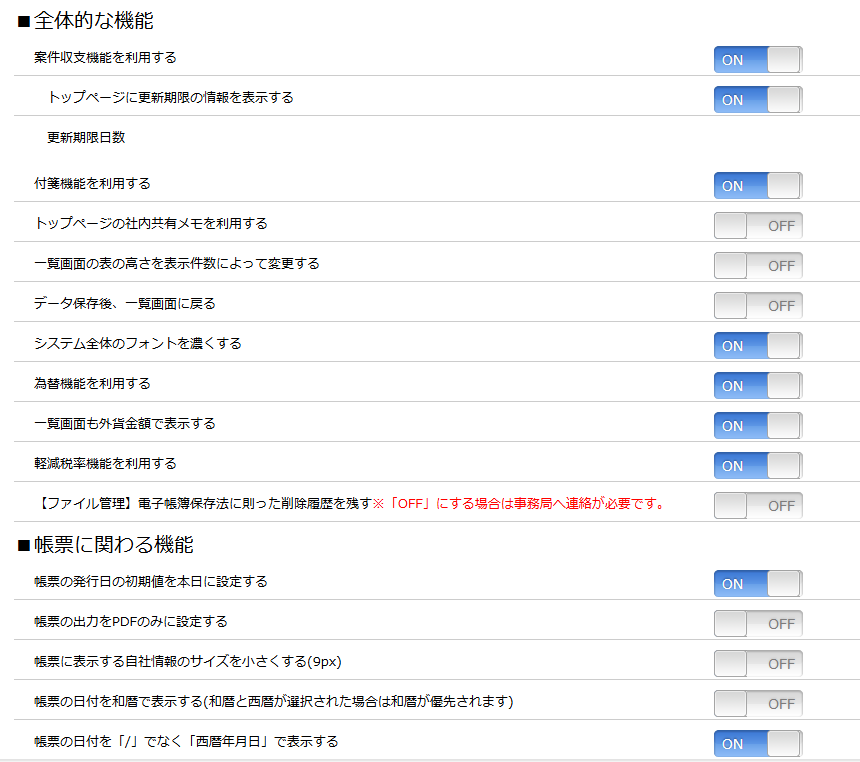Turn on 一覧画面の表の高さ toggle
The width and height of the screenshot is (860, 762).
[757, 266]
